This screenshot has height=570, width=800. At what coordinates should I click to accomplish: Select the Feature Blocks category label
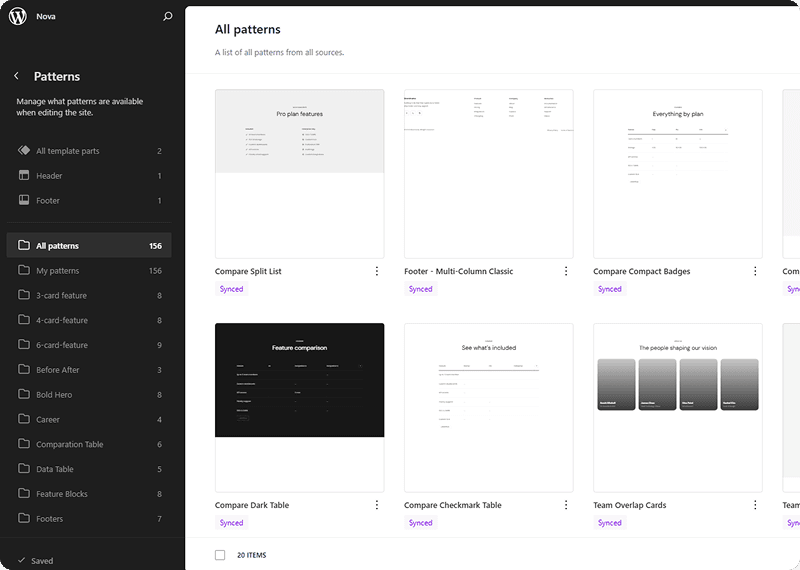[x=62, y=494]
